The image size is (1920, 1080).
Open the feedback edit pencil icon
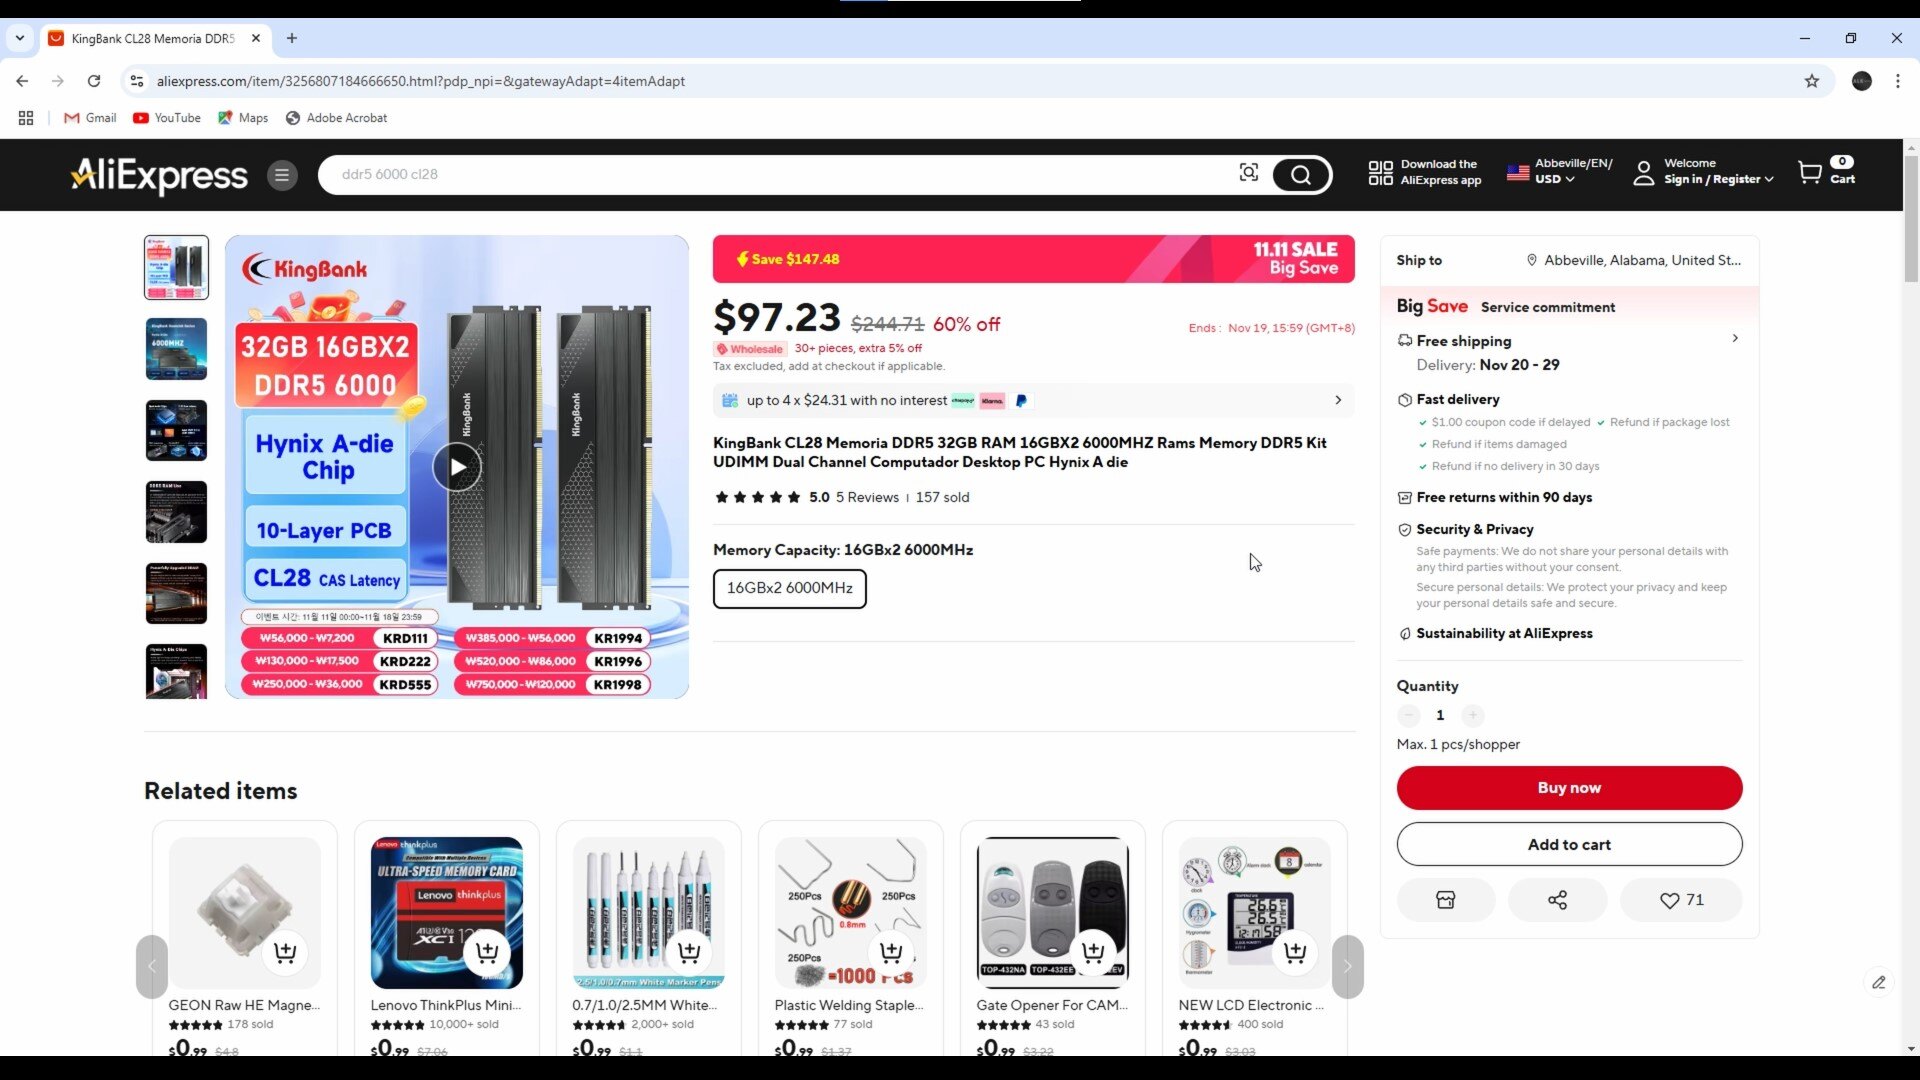click(1879, 982)
